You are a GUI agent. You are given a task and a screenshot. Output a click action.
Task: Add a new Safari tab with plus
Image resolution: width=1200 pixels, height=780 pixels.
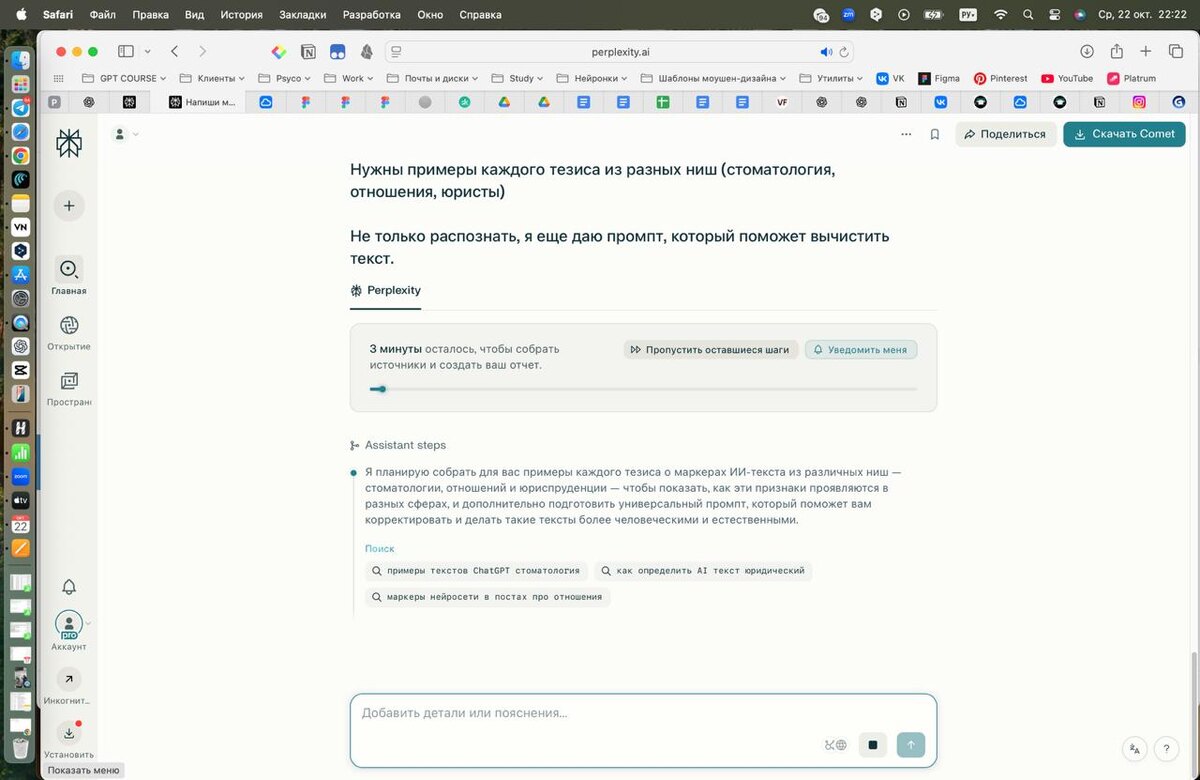point(1146,52)
